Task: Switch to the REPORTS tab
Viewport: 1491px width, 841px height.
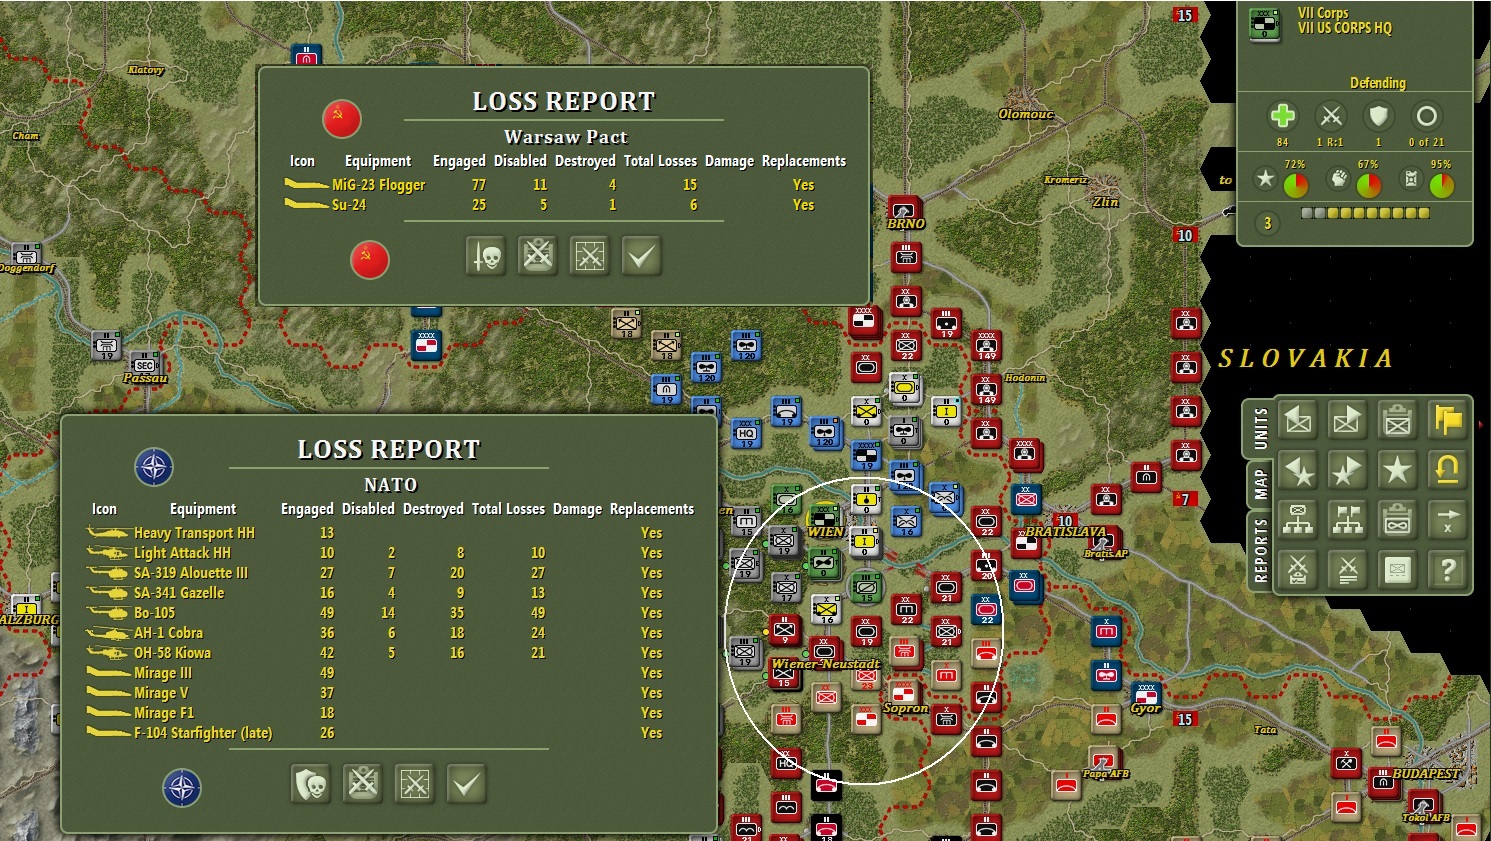Action: 1259,551
